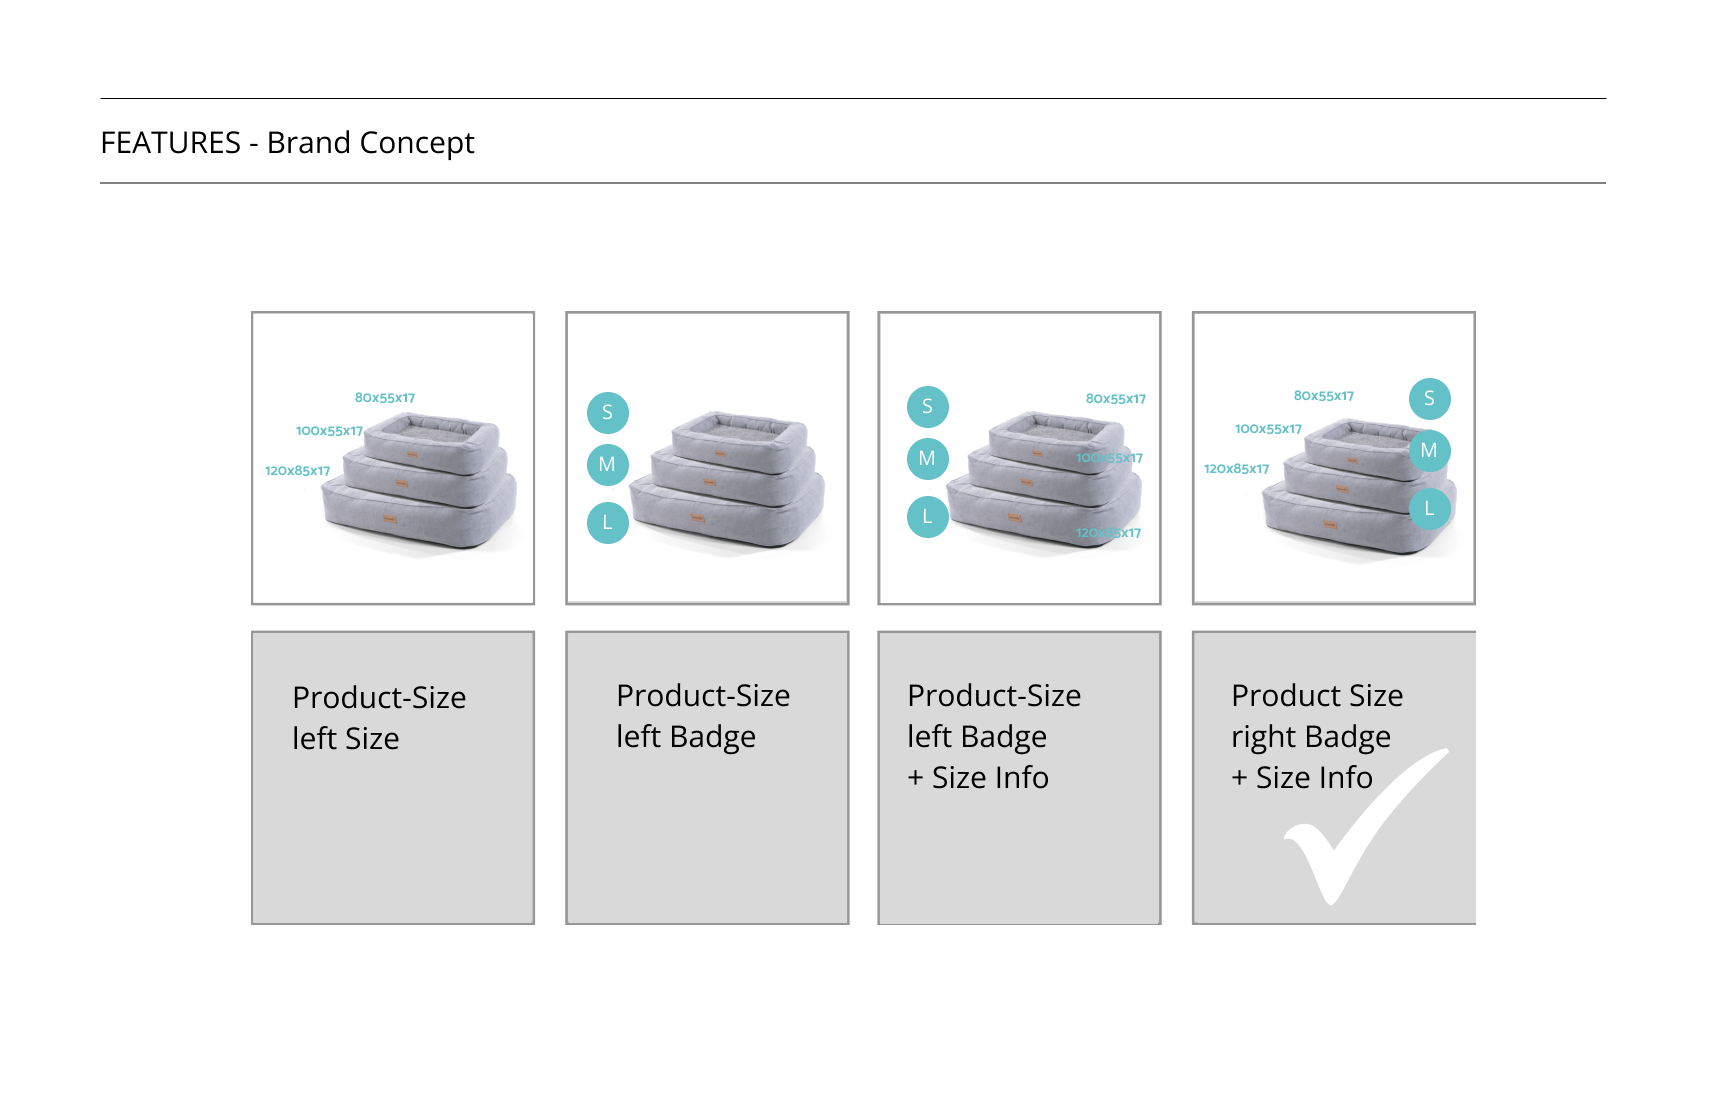The image size is (1728, 1117).
Task: Click the S badge in the second product image
Action: tap(607, 412)
